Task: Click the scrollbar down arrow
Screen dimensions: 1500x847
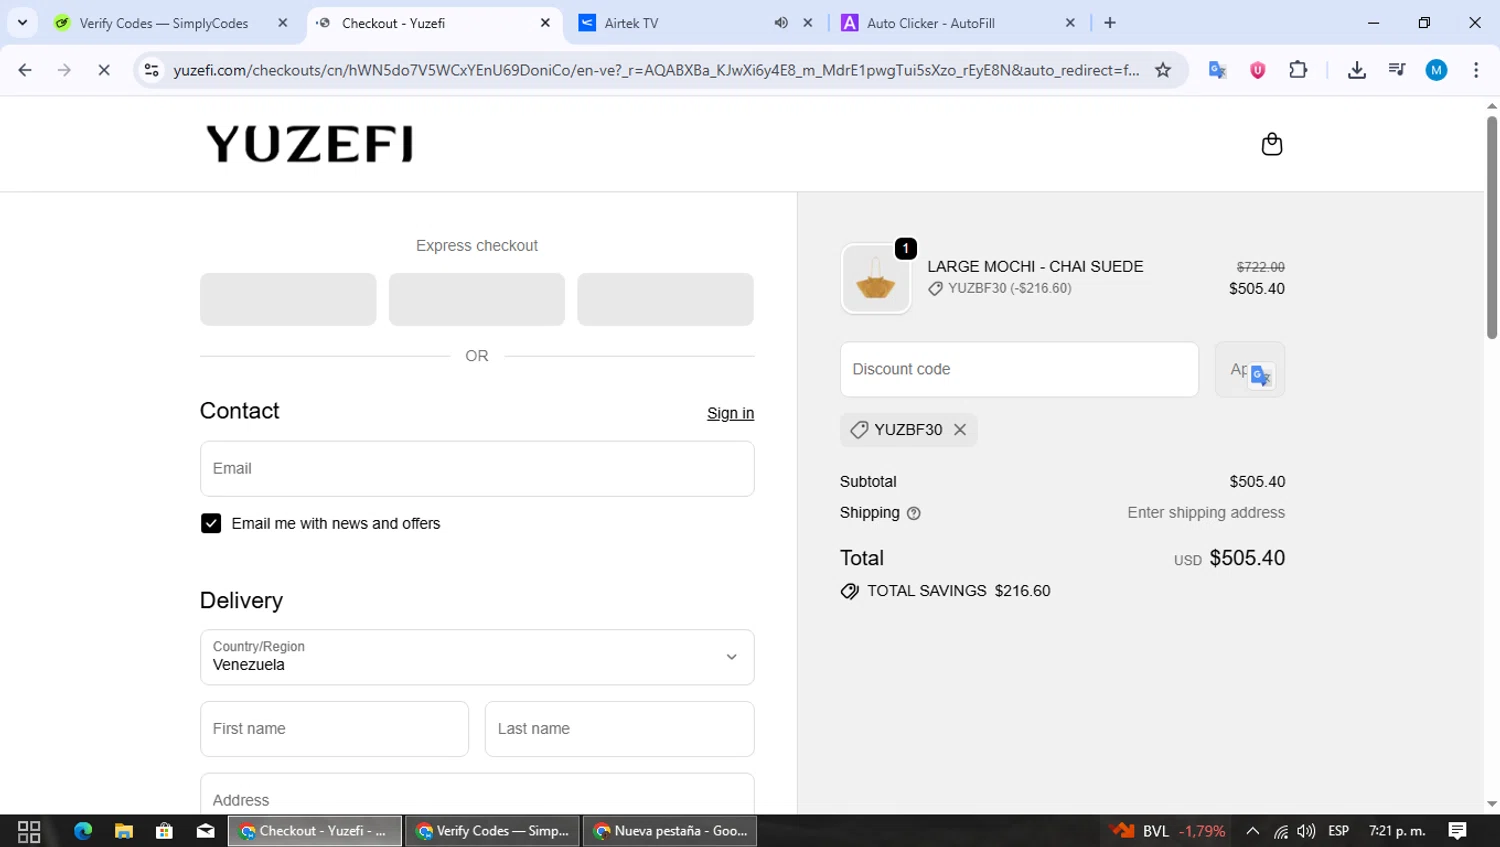Action: coord(1492,804)
